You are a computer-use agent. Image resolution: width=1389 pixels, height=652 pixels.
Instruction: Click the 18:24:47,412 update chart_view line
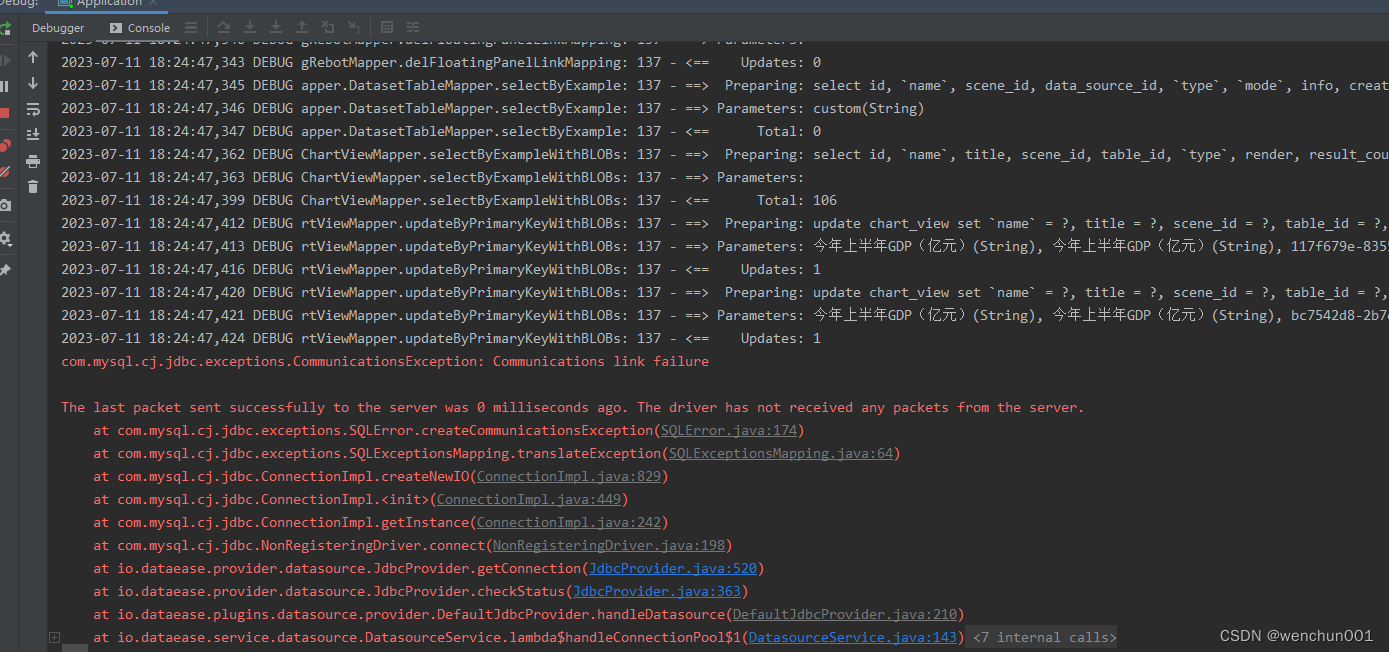coord(725,224)
